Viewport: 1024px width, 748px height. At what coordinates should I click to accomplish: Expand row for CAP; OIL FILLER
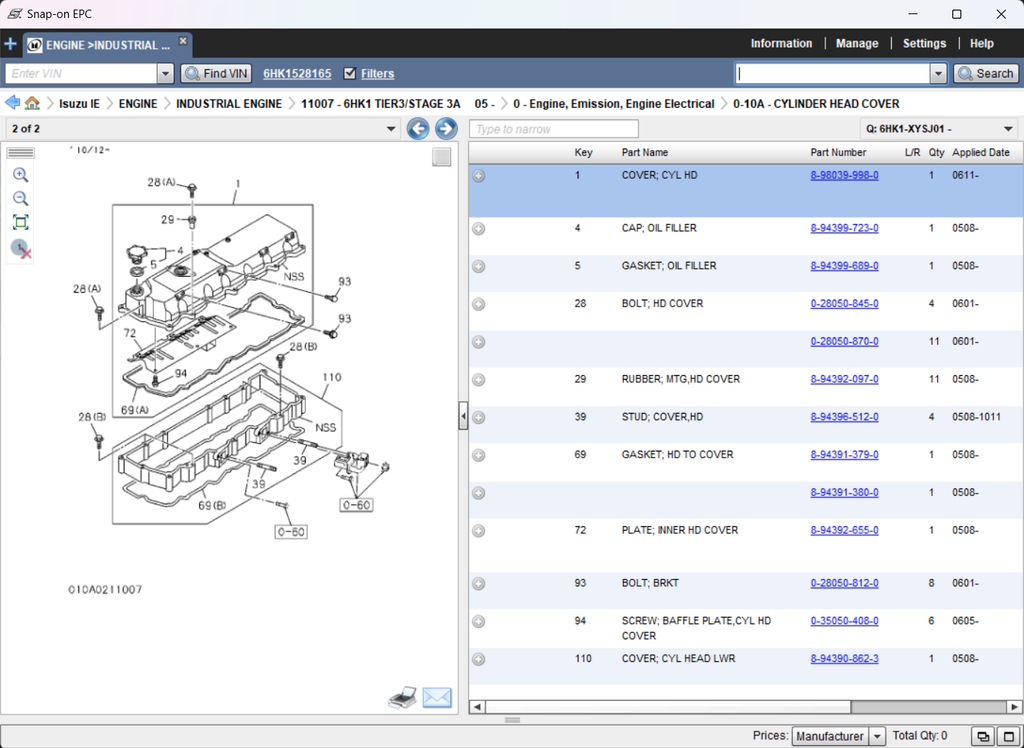479,229
